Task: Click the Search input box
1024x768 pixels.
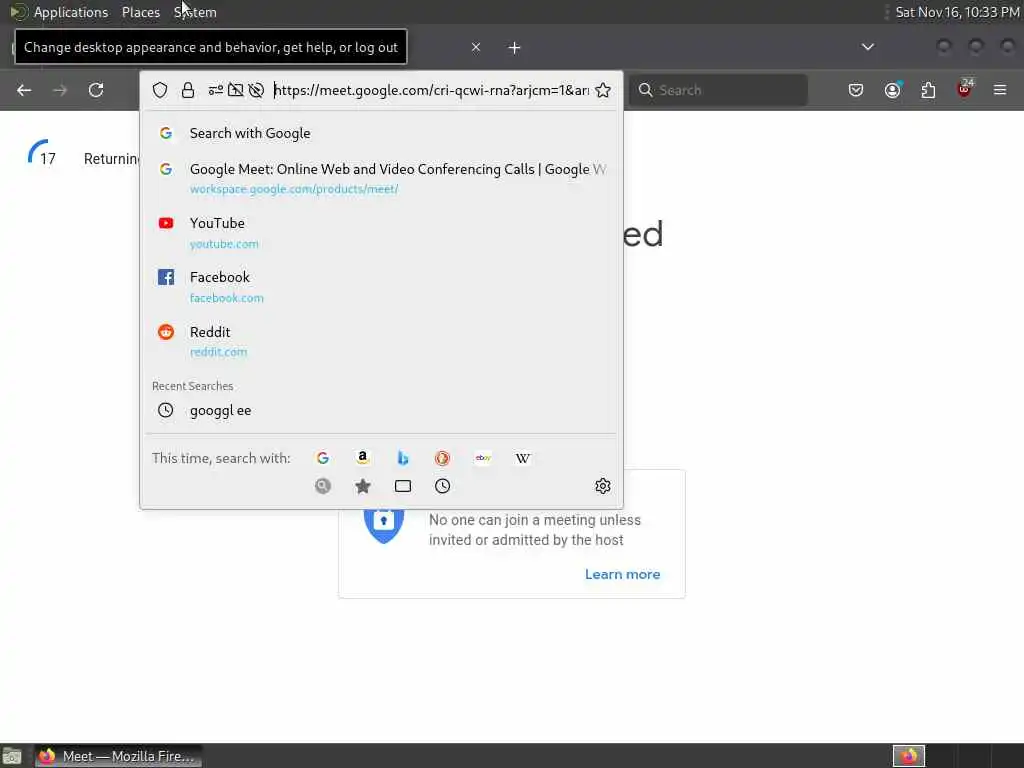Action: pos(718,90)
